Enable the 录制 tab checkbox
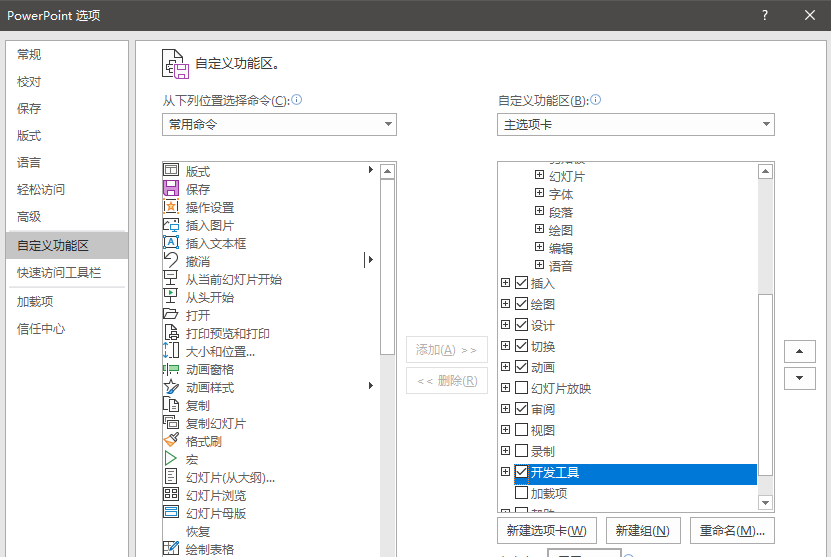 tap(521, 451)
